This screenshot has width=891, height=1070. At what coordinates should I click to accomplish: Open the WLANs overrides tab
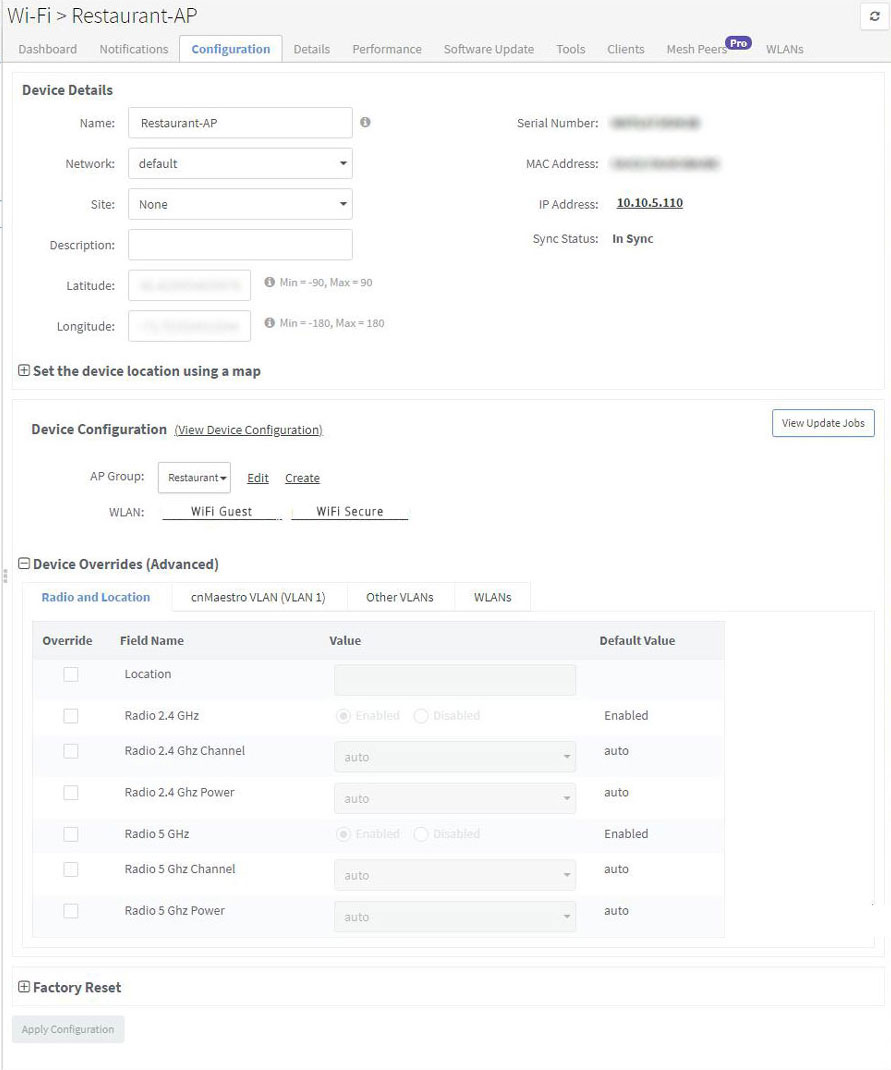[493, 597]
